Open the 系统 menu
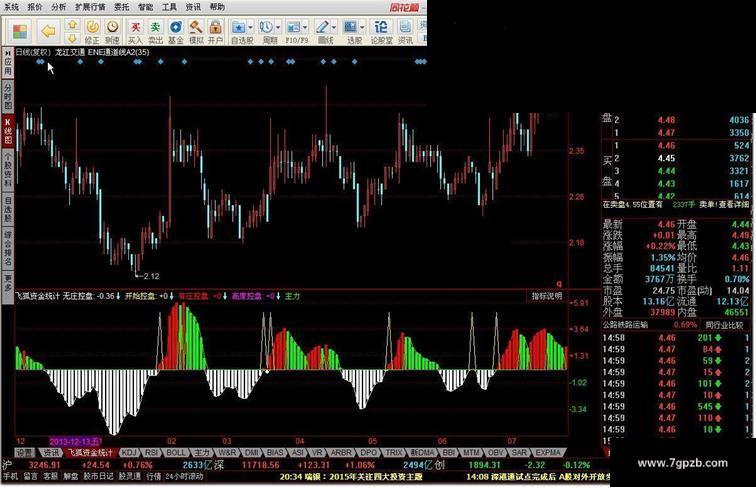This screenshot has height=487, width=756. 11,7
